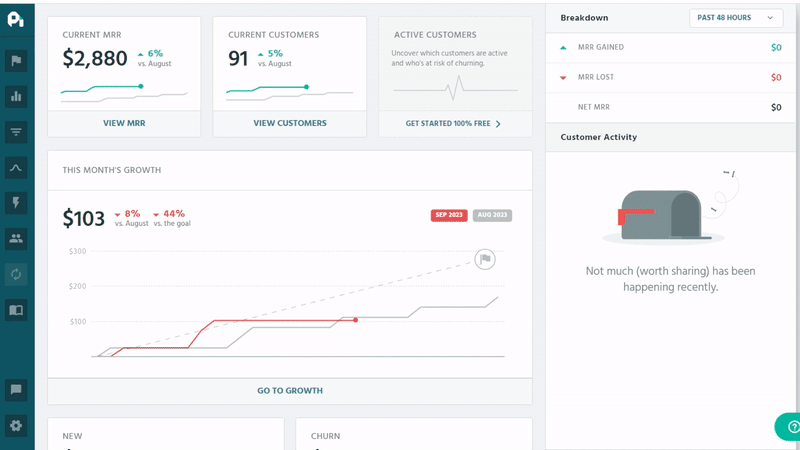Open the Past 48 Hours dropdown

(736, 18)
